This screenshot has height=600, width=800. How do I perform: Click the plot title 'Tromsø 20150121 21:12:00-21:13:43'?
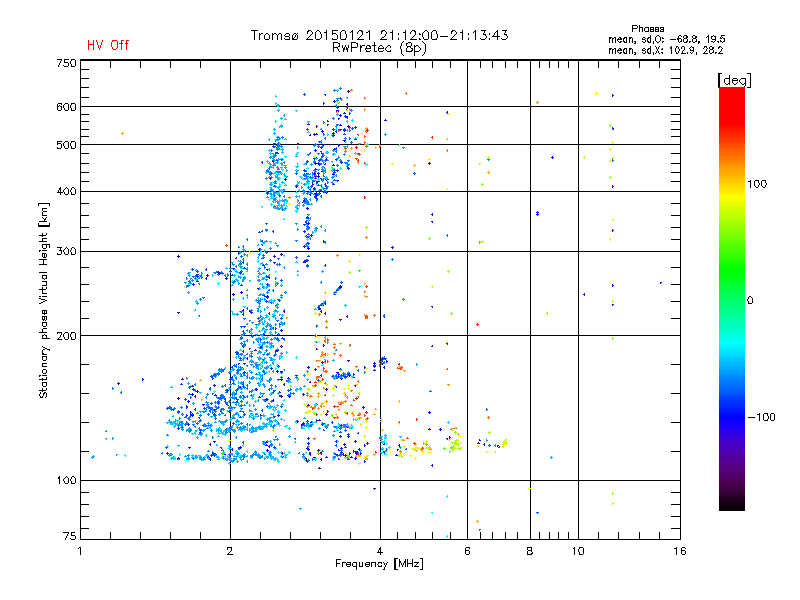click(x=379, y=35)
